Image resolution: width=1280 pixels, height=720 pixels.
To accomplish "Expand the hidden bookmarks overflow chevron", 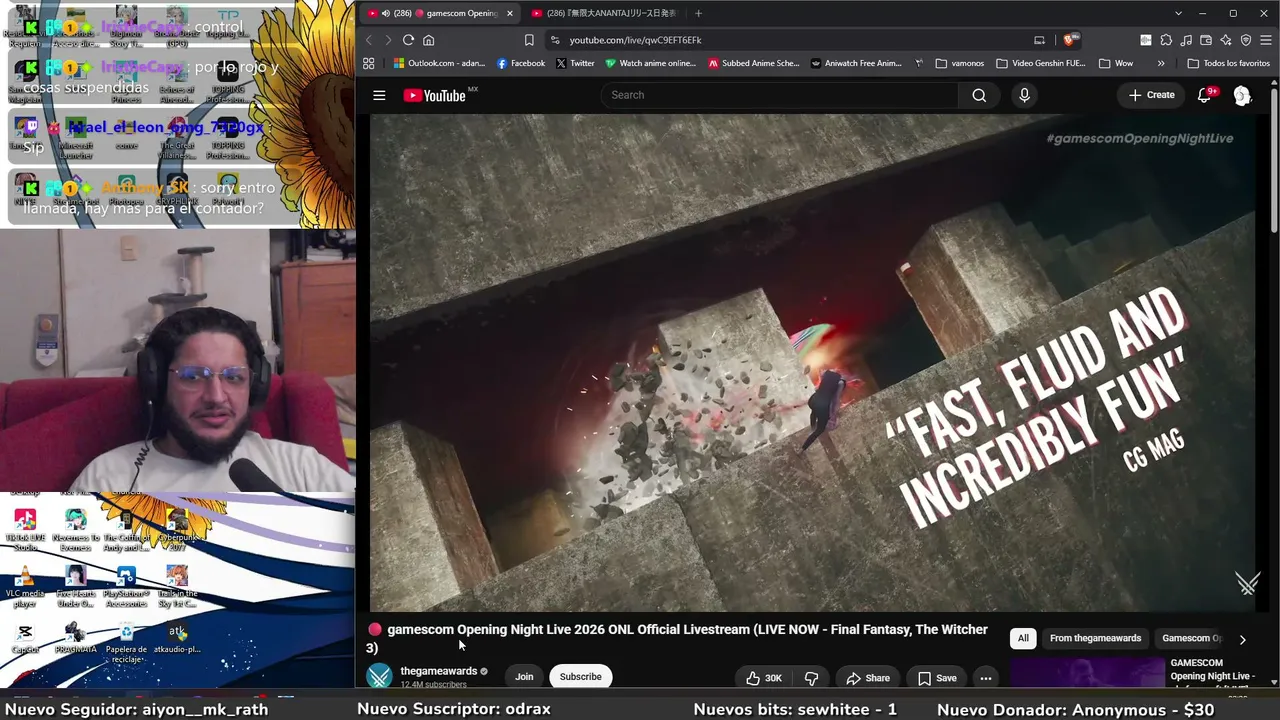I will [1161, 63].
